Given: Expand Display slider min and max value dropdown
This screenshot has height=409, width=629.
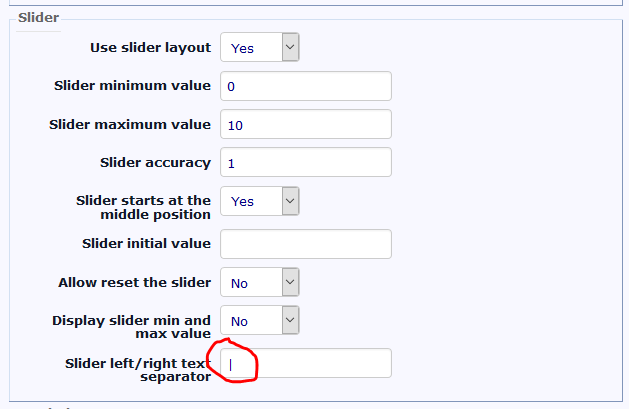Looking at the screenshot, I should tap(259, 321).
